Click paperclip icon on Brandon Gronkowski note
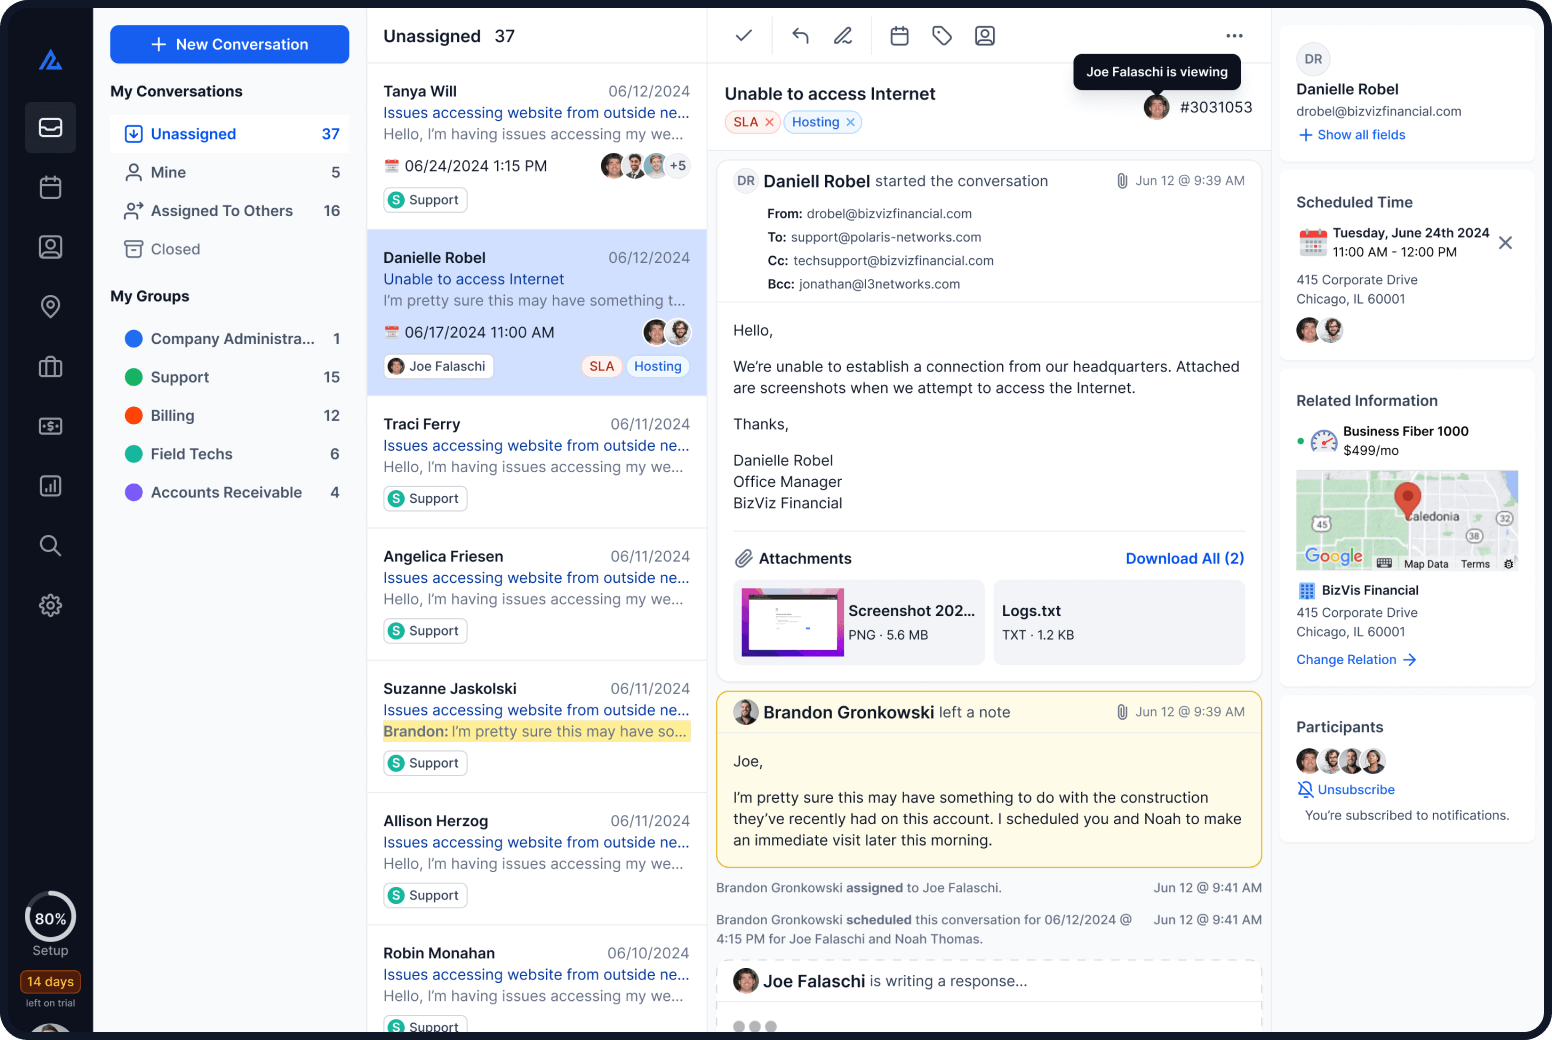 click(1122, 712)
